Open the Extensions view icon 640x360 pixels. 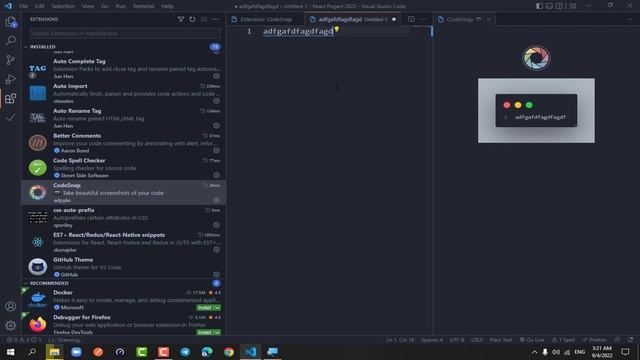pos(11,98)
